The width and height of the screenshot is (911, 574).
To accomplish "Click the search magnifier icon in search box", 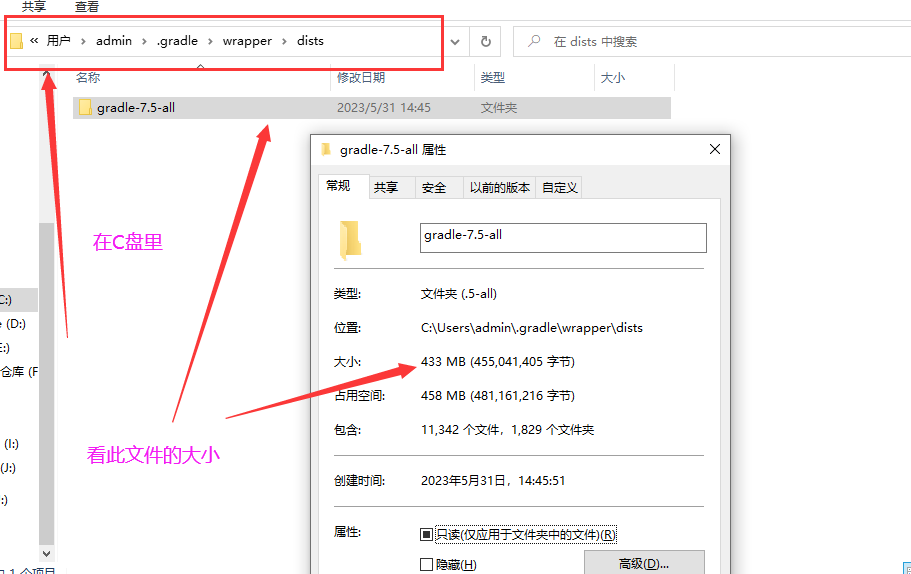I will [x=534, y=42].
